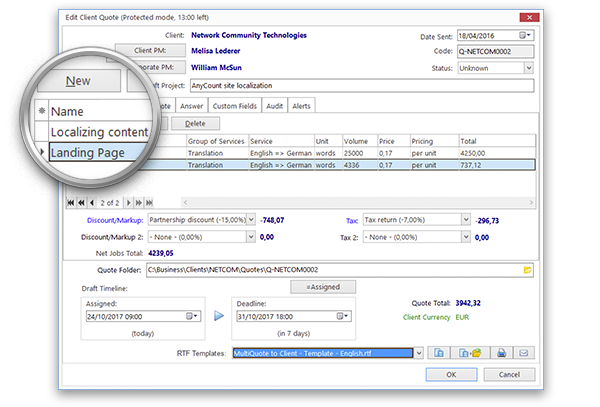The image size is (600, 407).
Task: Open the RTF Templates combo box
Action: [x=418, y=352]
